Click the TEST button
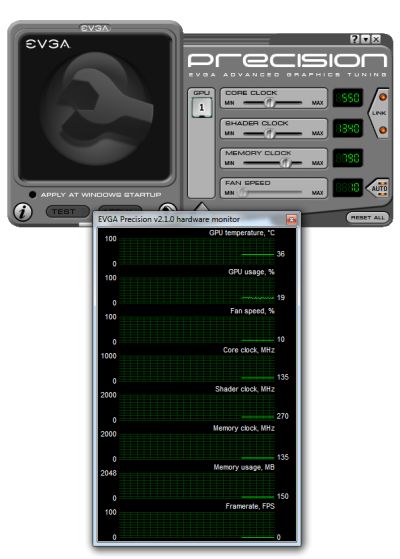 67,211
